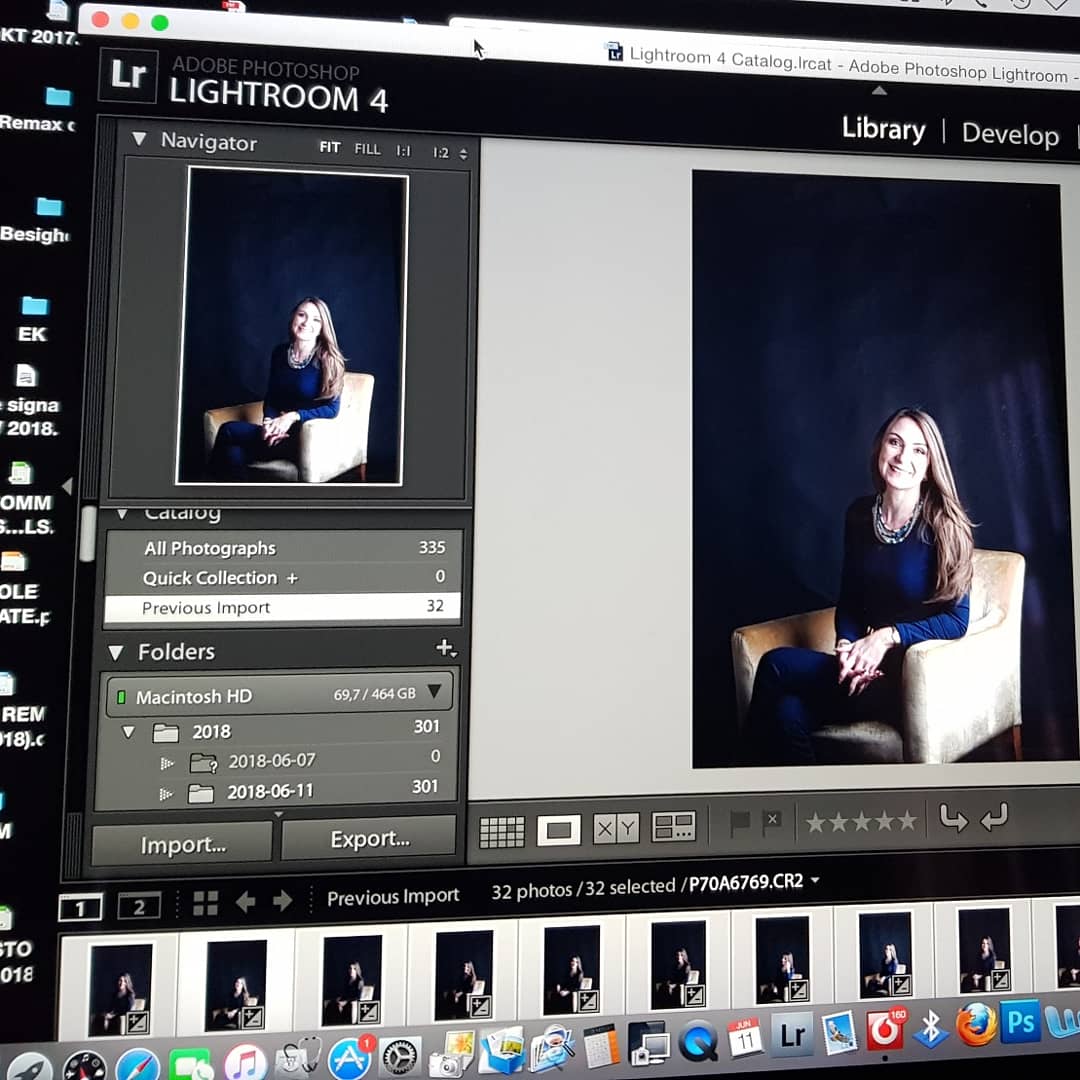
Task: Go forward with filmstrip right arrow
Action: coord(282,900)
